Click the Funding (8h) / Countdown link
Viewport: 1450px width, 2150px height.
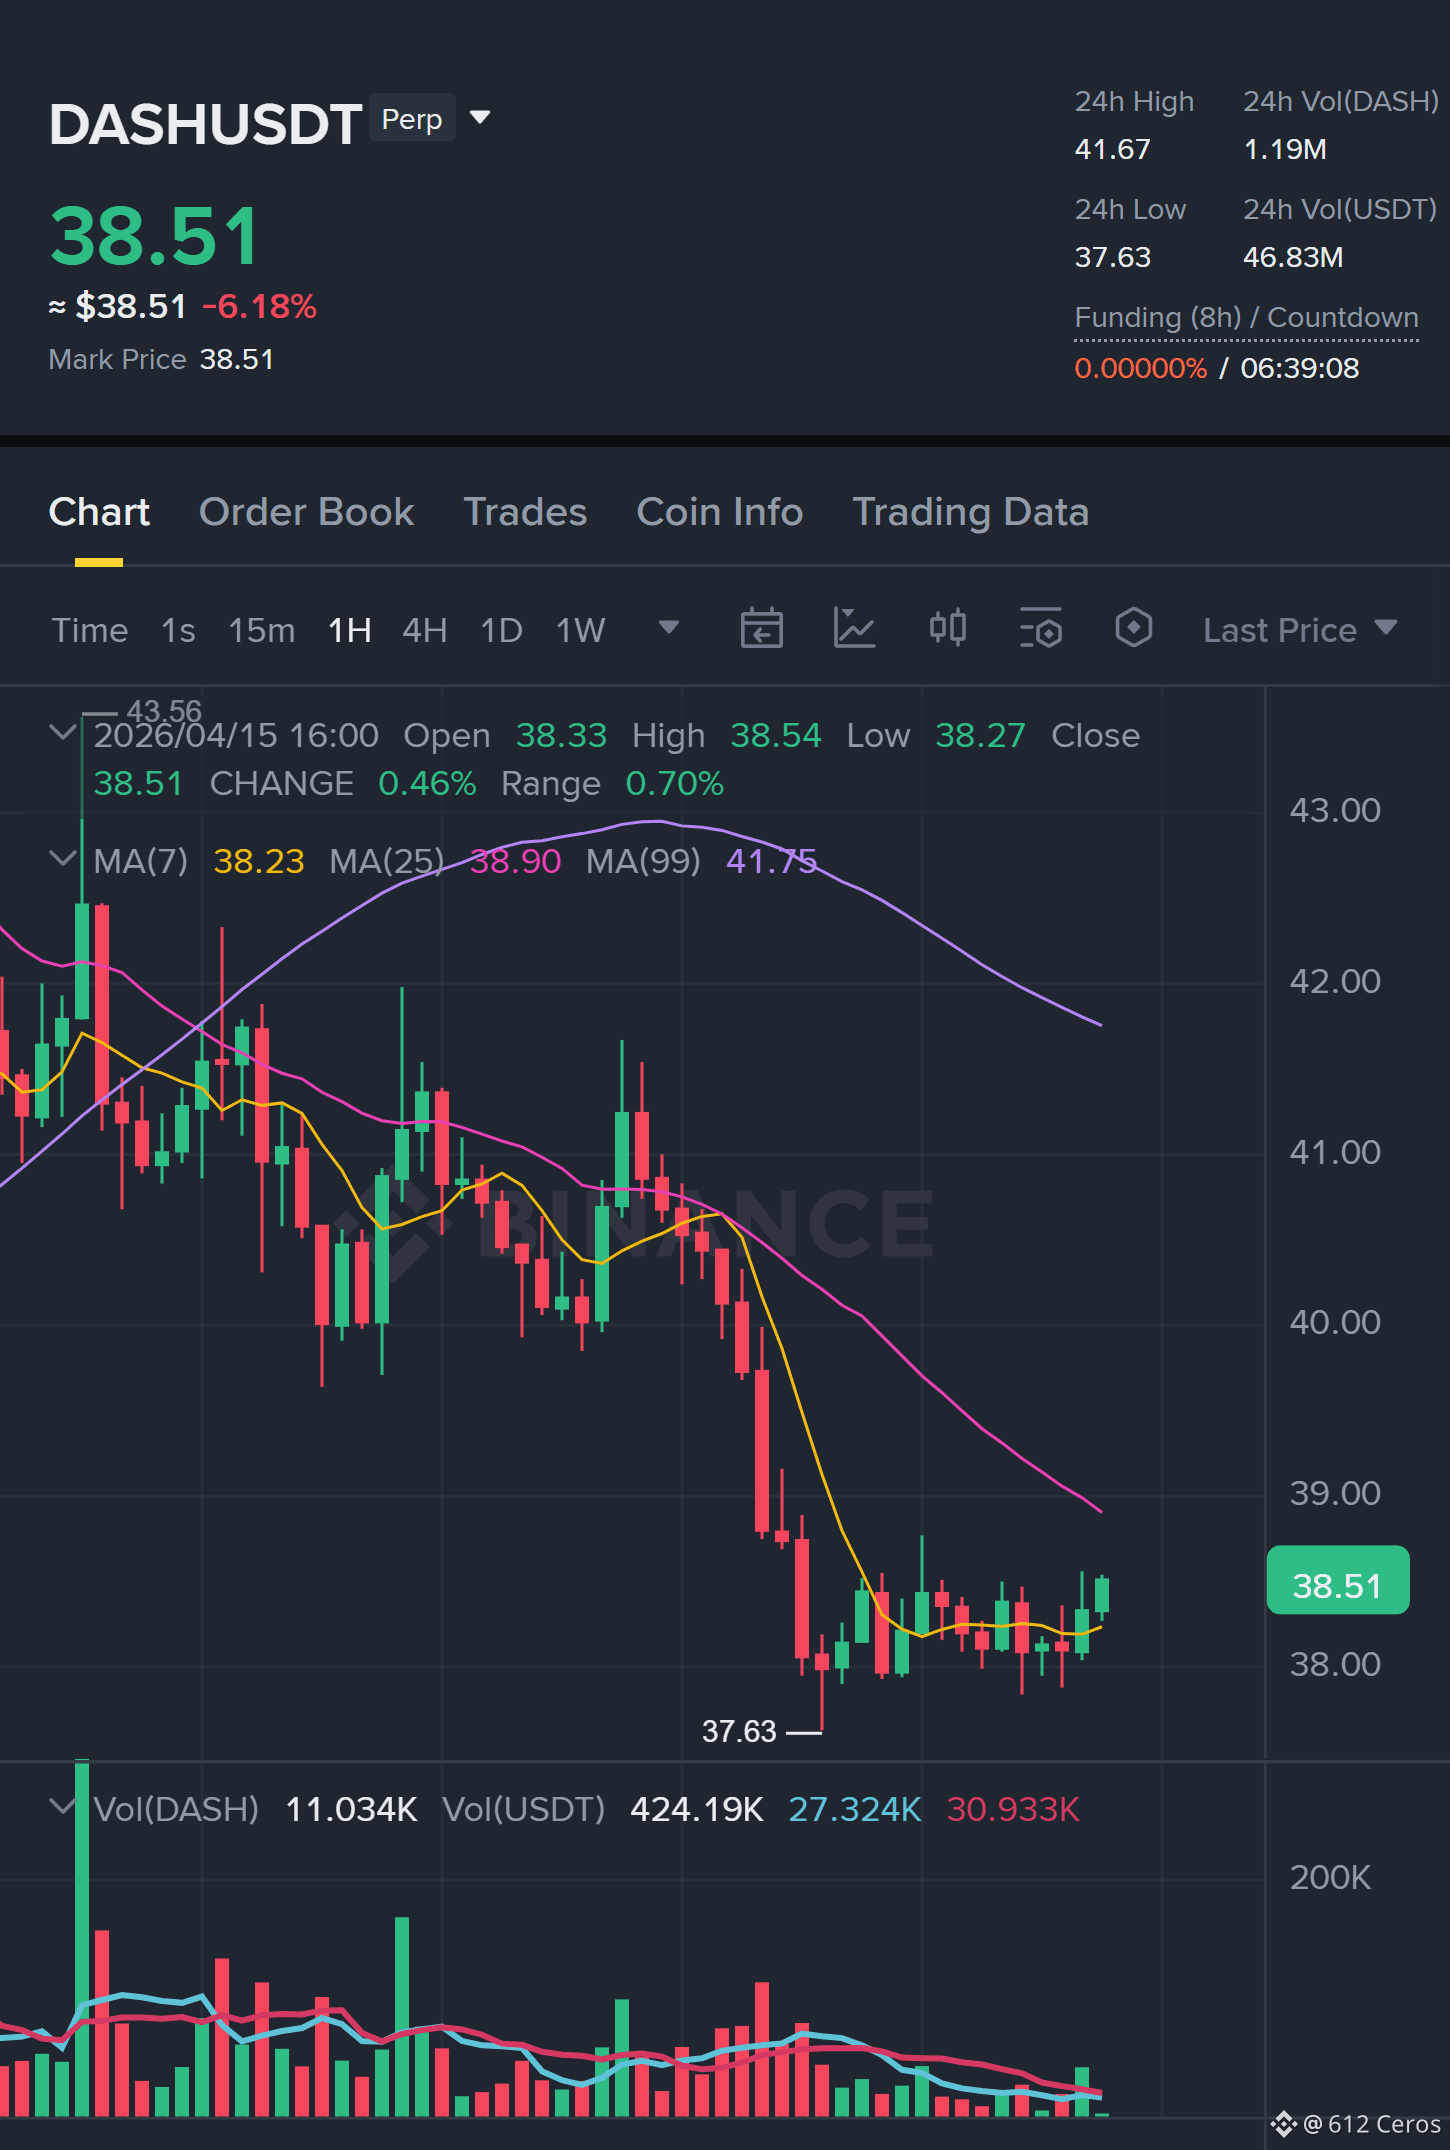point(1246,318)
